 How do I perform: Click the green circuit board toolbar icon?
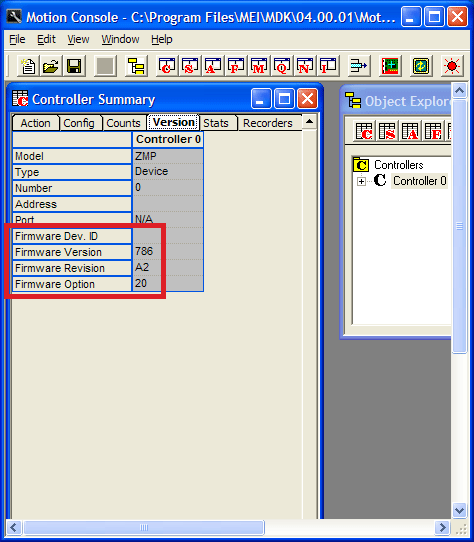point(390,66)
